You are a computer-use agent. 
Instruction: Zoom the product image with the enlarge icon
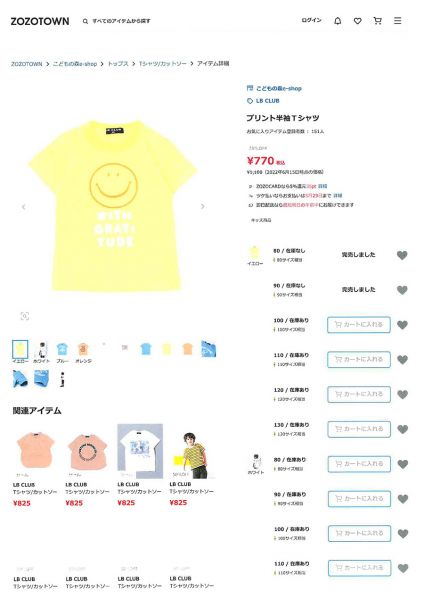pos(24,316)
